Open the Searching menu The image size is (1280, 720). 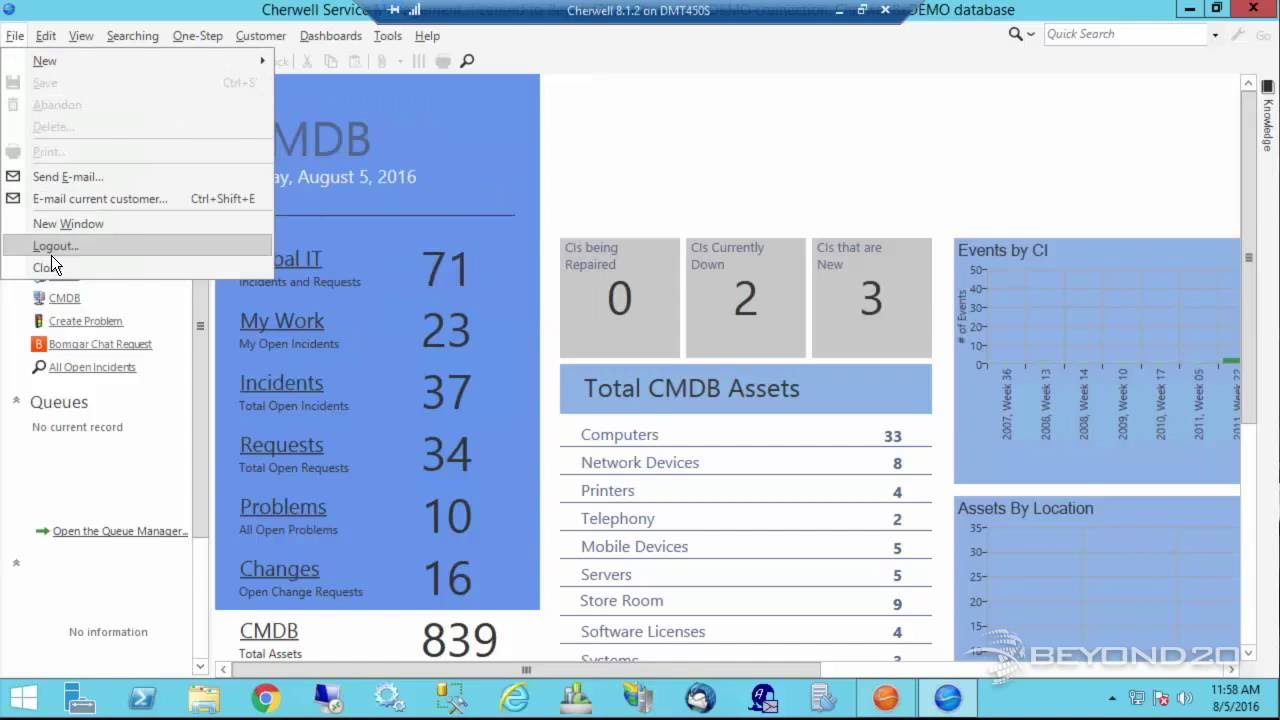click(132, 36)
